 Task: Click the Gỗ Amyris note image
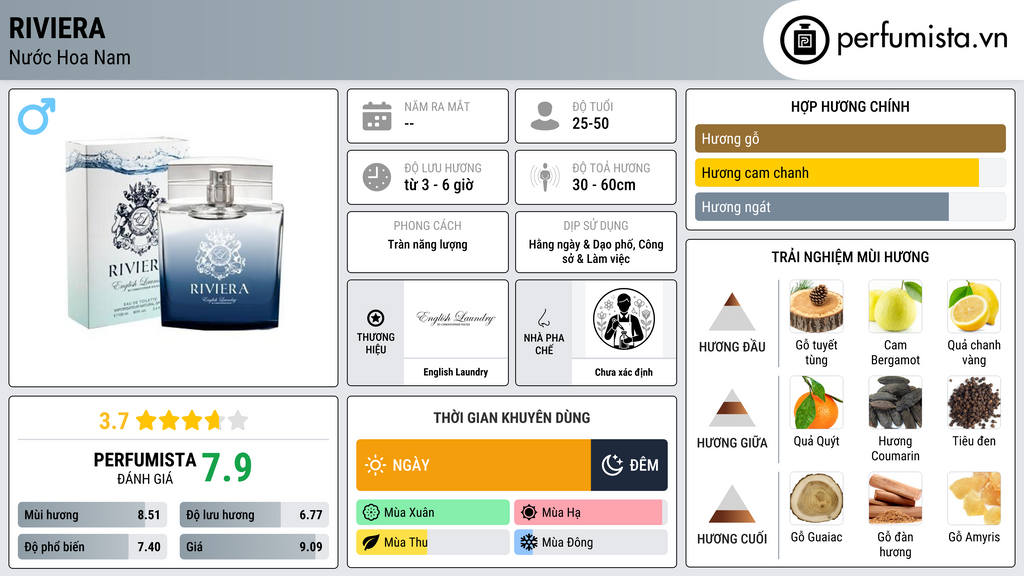point(974,499)
